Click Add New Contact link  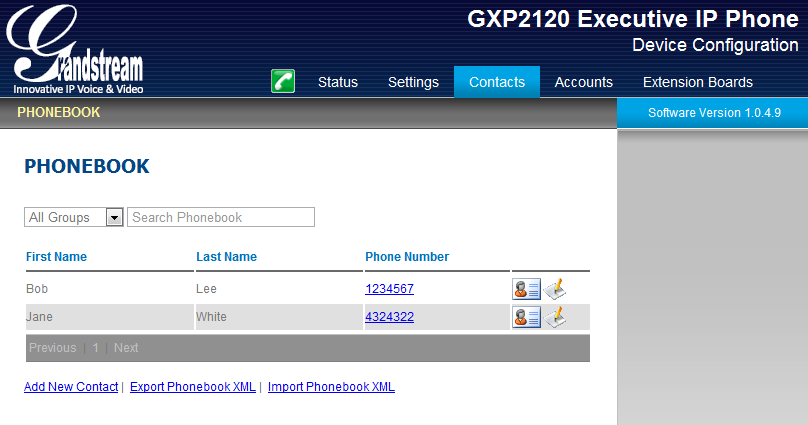(71, 387)
